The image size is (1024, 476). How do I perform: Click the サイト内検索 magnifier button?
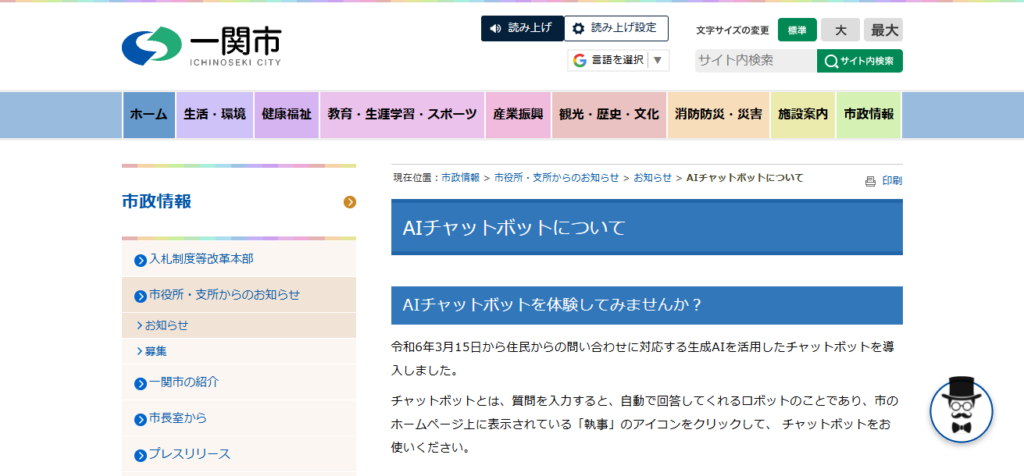[x=859, y=61]
